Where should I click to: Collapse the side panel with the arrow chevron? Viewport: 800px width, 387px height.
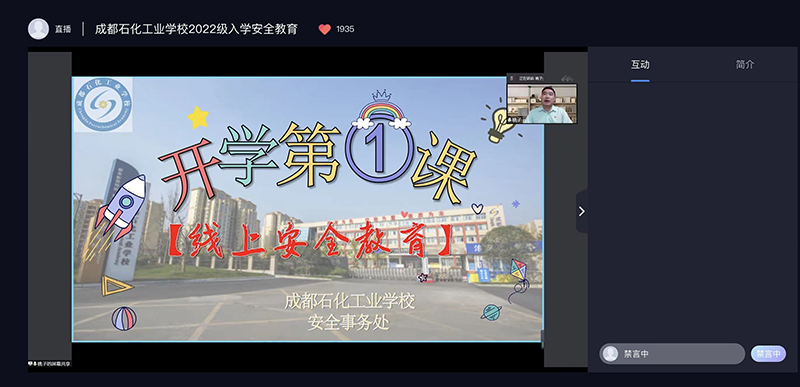582,211
